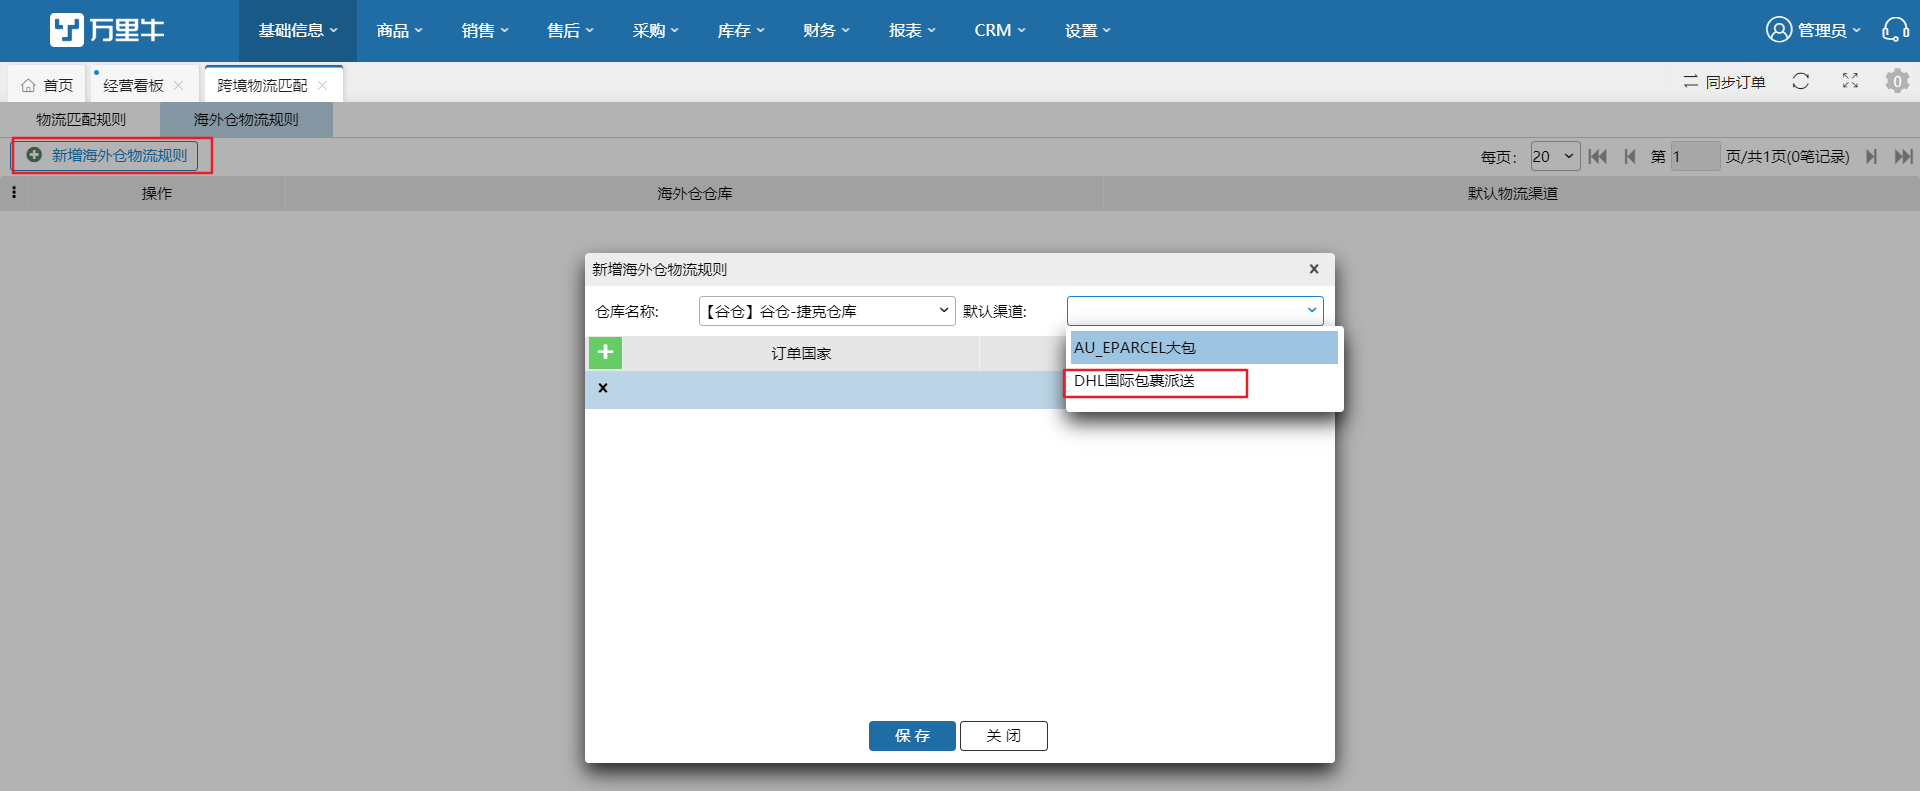The width and height of the screenshot is (1920, 791).
Task: Open the per-page count dropdown
Action: pos(1555,156)
